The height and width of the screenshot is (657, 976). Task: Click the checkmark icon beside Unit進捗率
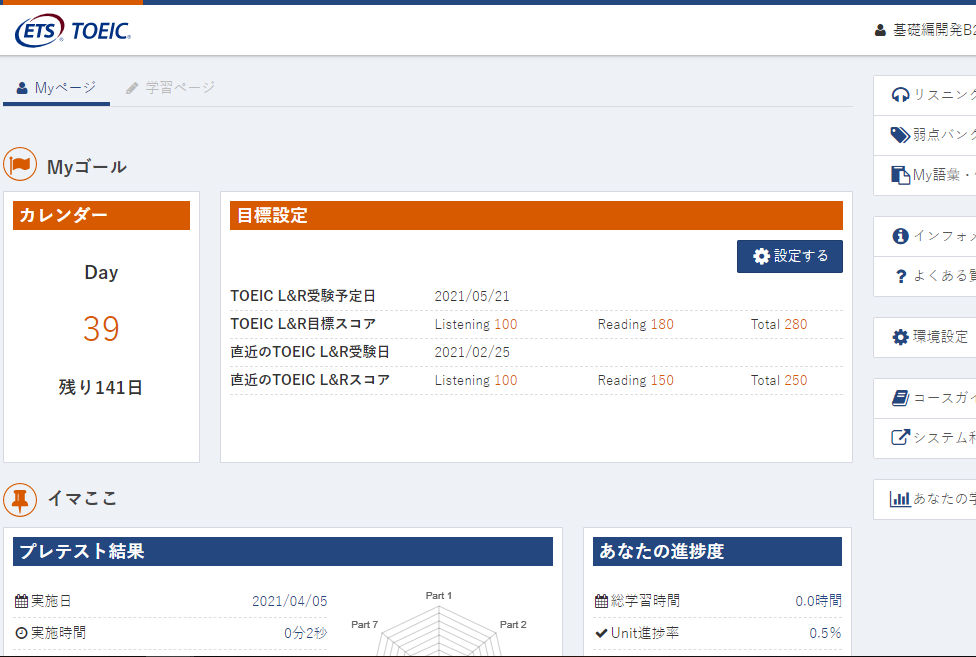click(601, 633)
